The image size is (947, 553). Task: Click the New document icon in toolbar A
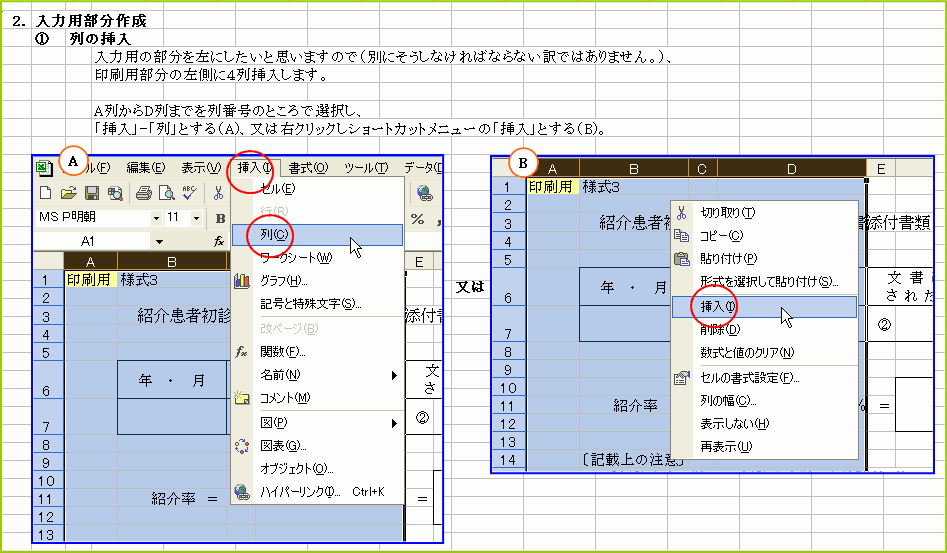click(45, 193)
